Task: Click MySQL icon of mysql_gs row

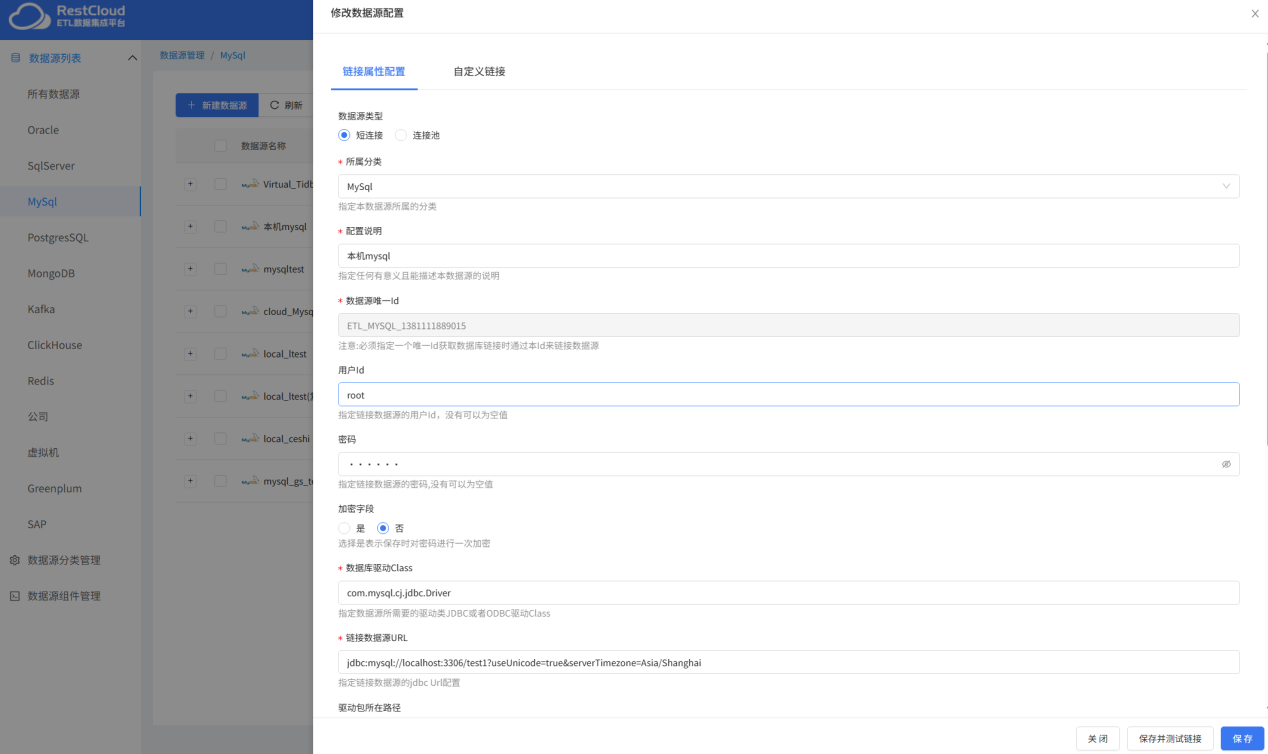Action: (250, 481)
